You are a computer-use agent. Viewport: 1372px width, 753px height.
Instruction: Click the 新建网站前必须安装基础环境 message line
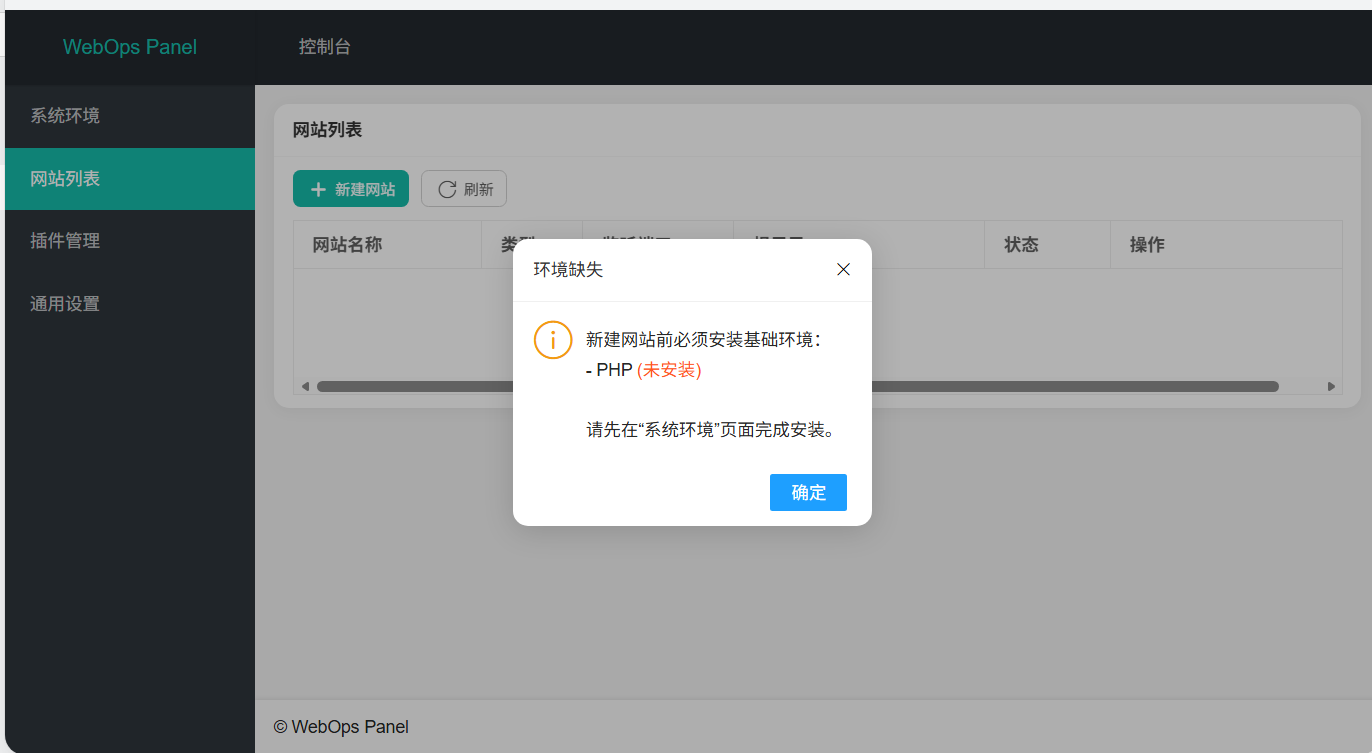(704, 340)
